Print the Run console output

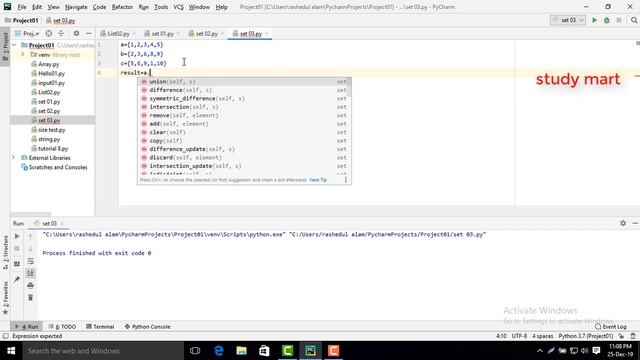31,285
